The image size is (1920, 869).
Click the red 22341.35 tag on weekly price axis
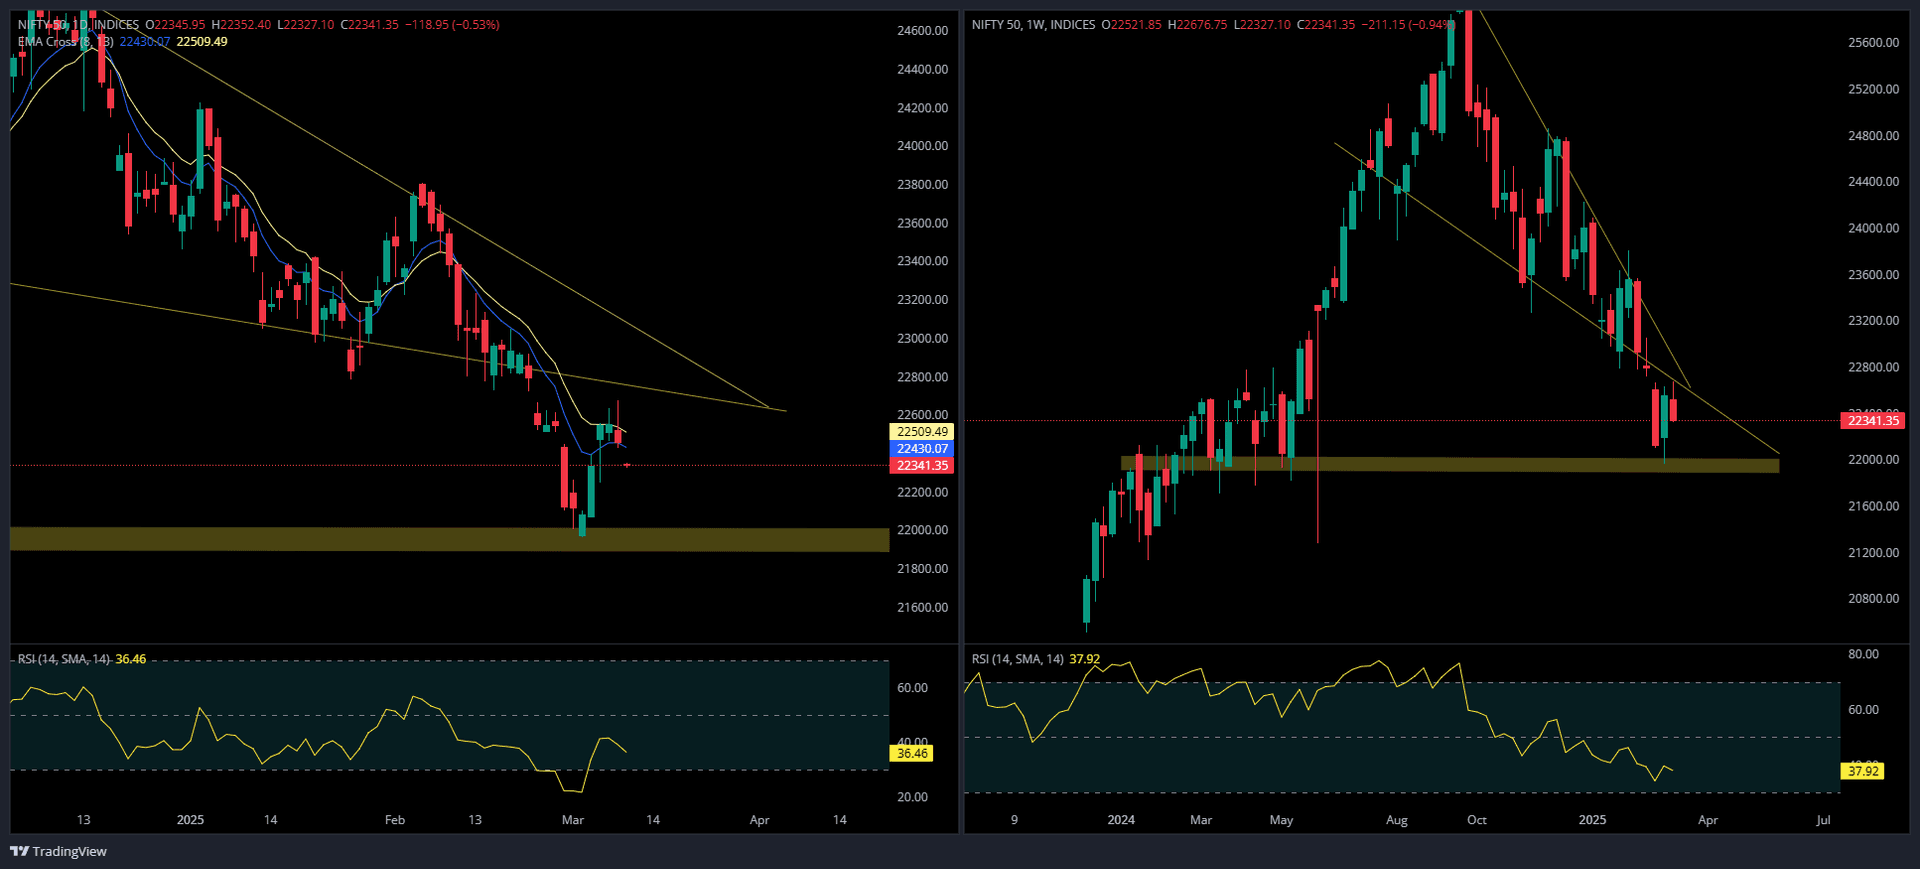(1873, 421)
